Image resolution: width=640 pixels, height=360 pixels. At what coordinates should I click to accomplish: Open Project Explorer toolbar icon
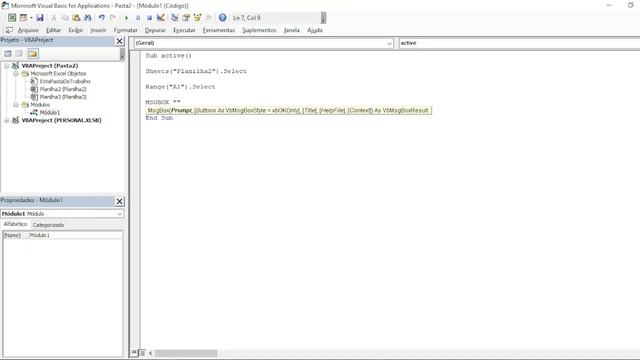tap(175, 18)
